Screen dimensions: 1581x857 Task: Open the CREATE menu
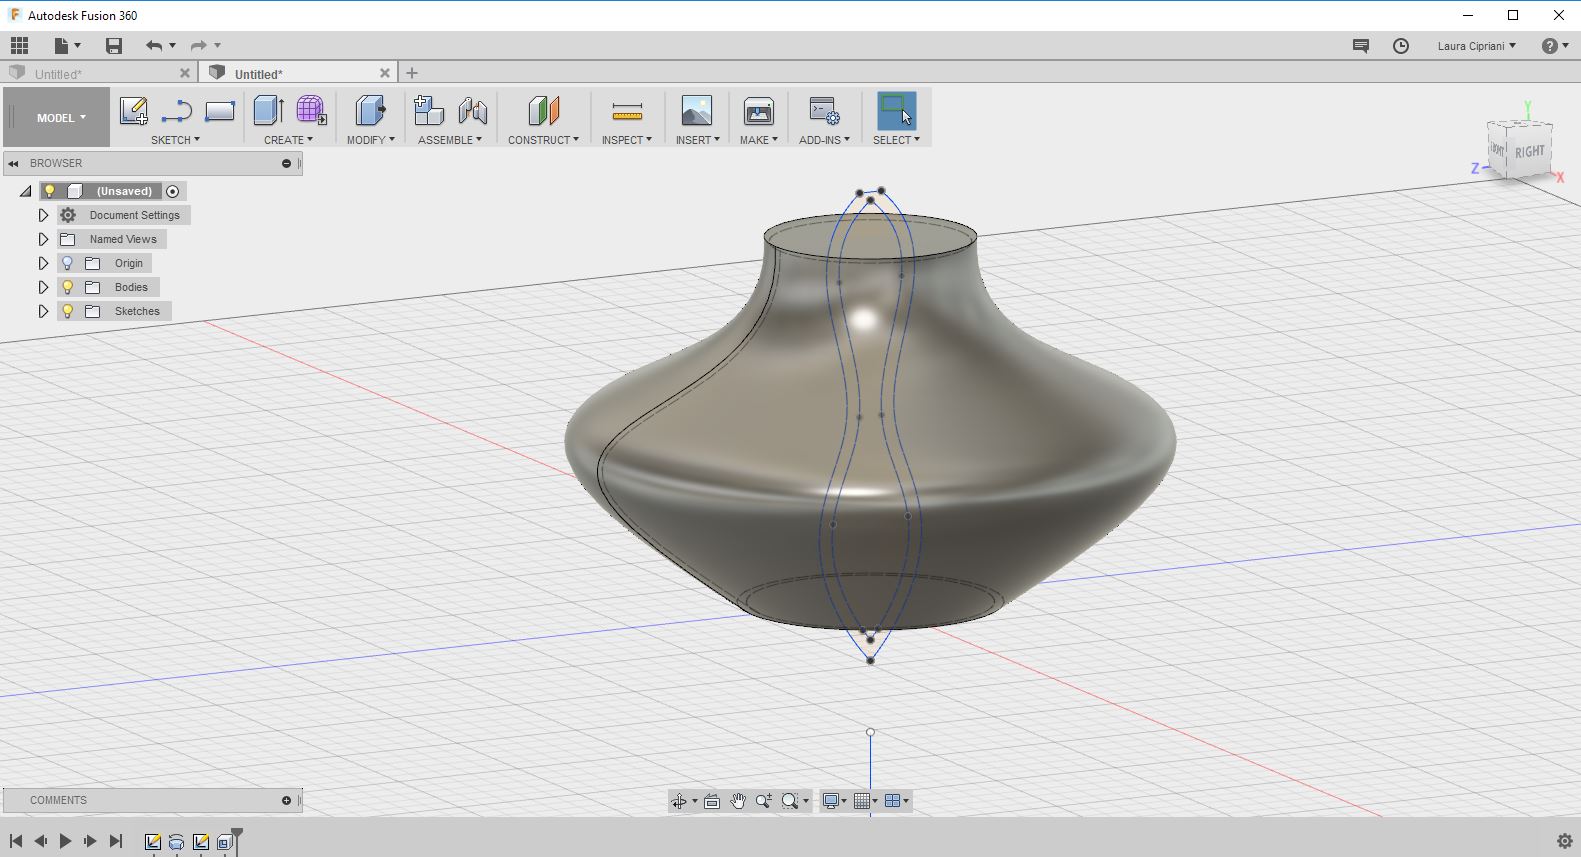point(288,140)
